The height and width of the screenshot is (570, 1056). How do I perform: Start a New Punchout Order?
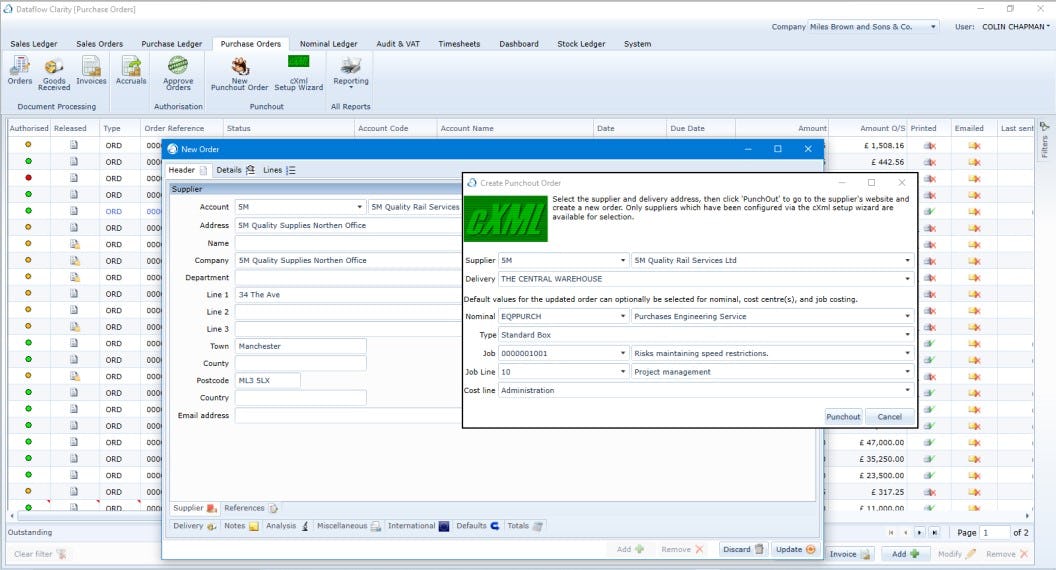[x=239, y=73]
